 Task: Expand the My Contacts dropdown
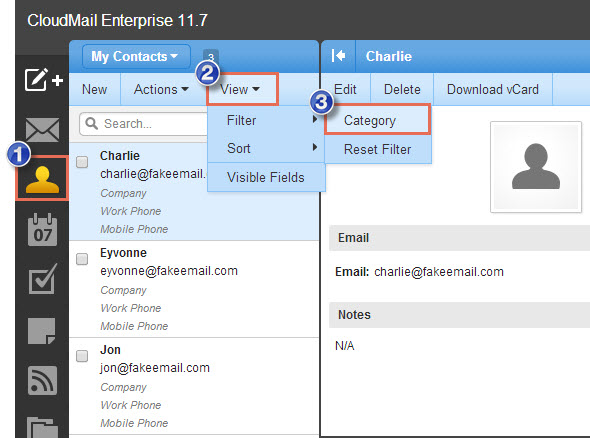pos(136,56)
